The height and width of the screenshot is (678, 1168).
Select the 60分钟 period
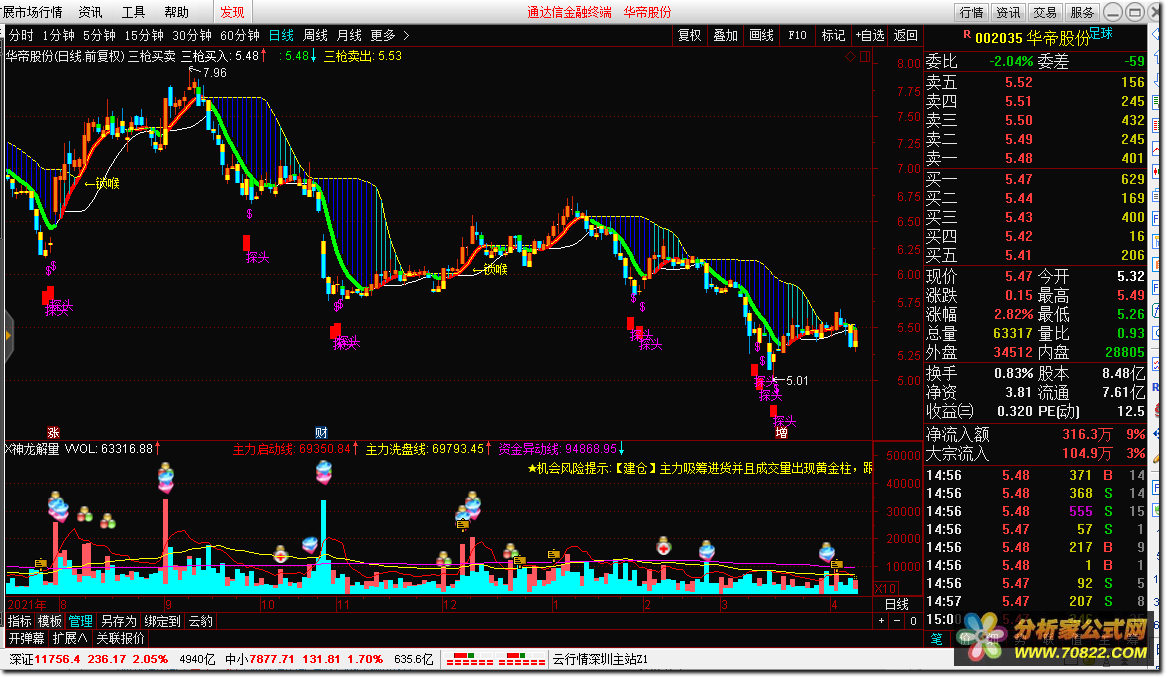240,35
